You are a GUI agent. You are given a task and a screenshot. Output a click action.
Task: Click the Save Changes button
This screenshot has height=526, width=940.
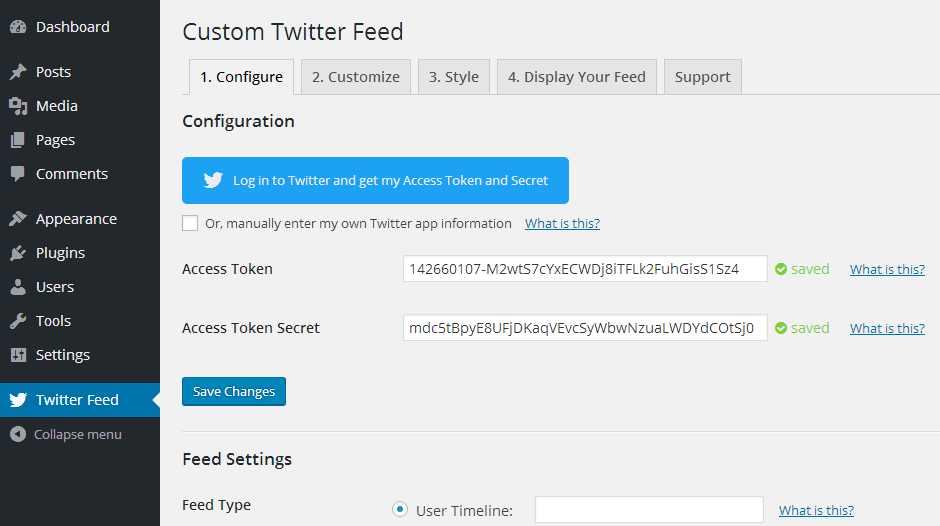point(234,392)
